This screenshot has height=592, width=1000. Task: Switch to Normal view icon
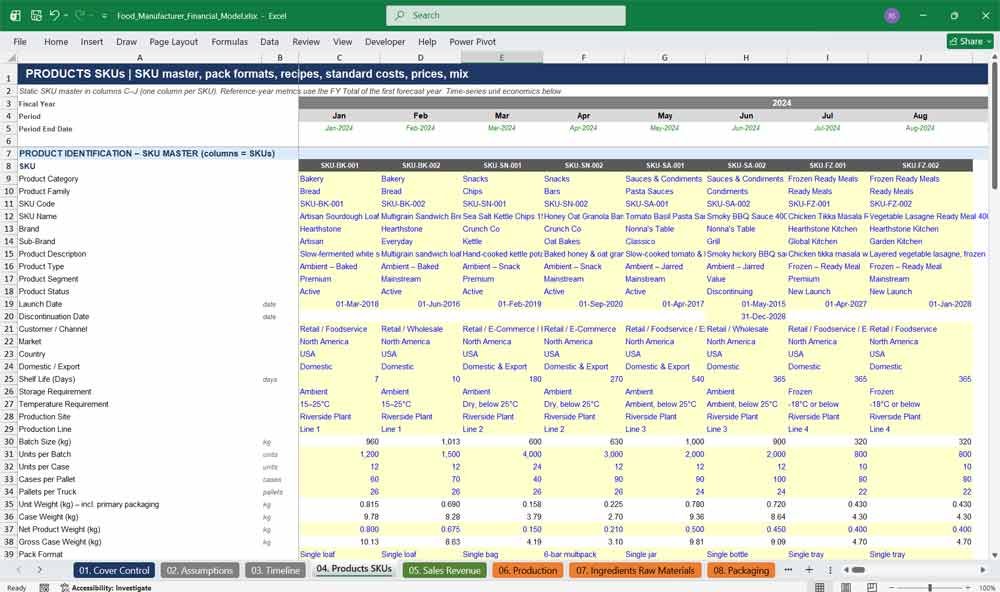820,587
